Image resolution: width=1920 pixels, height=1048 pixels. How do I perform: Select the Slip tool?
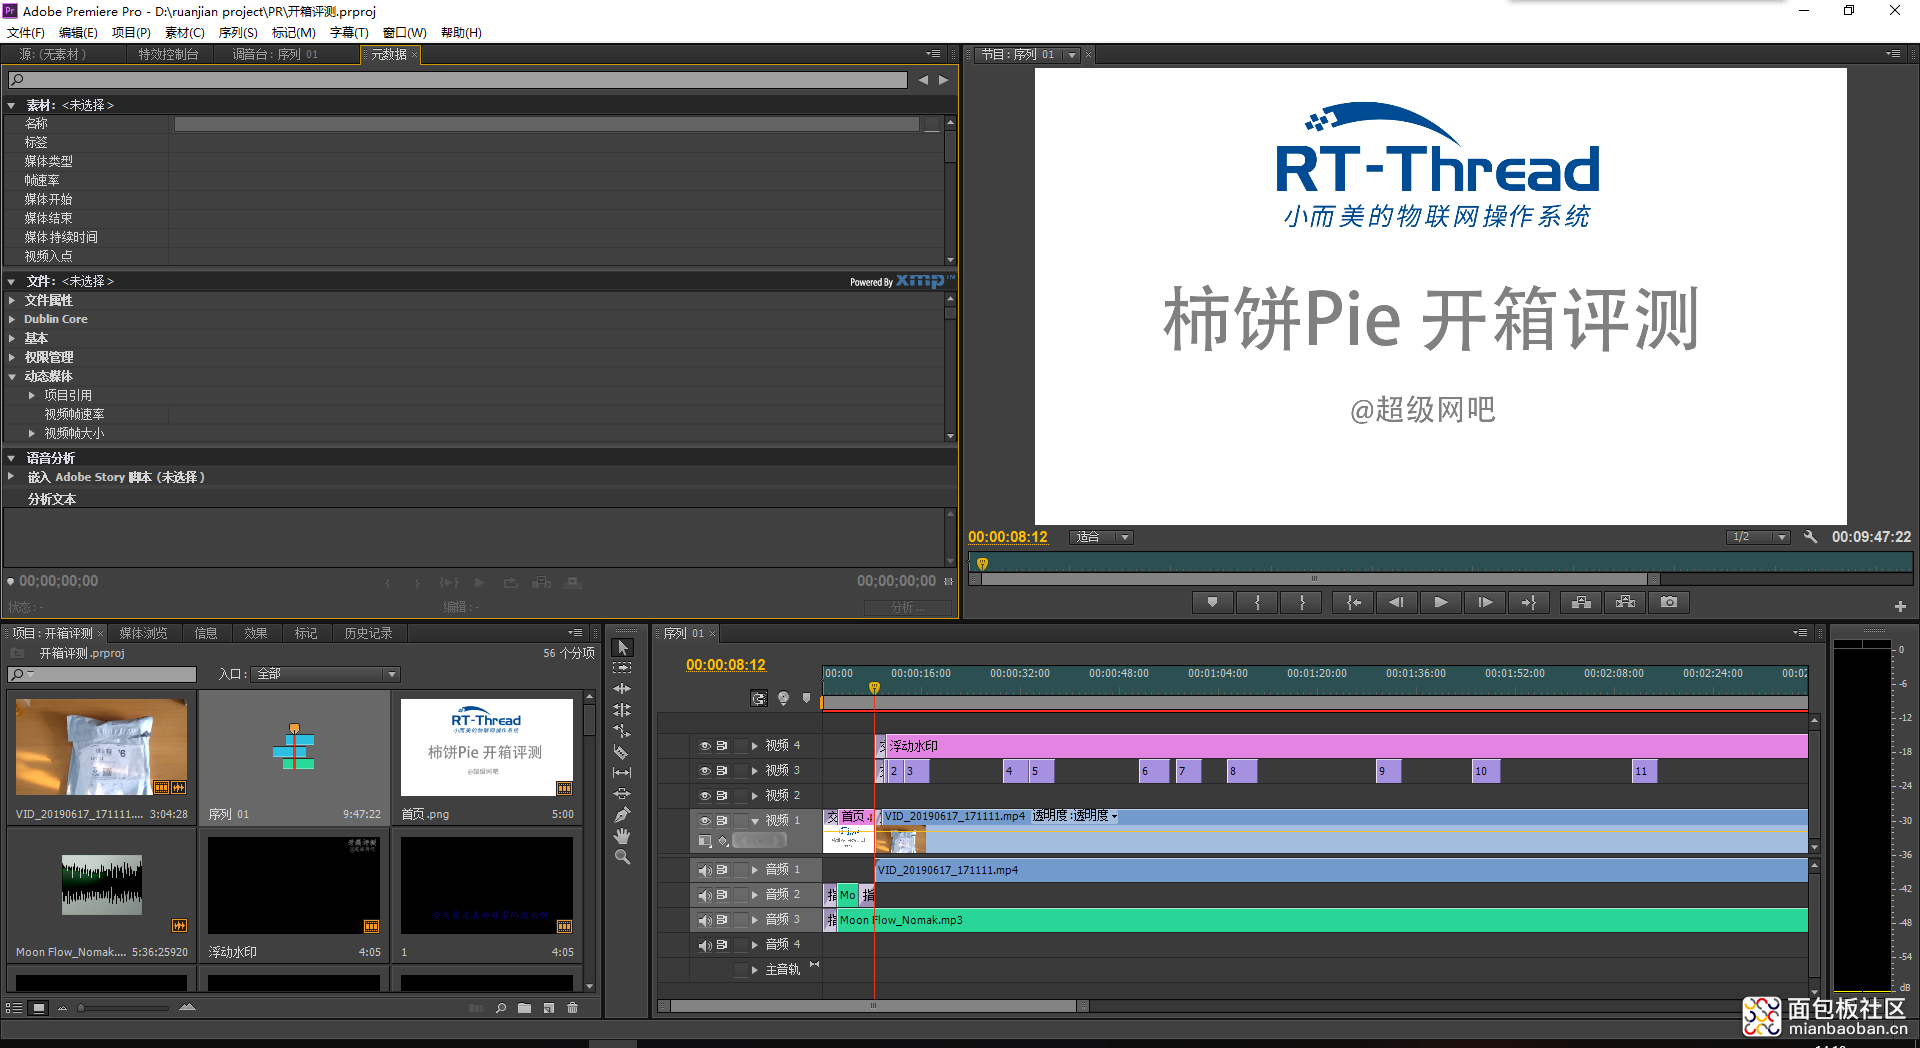pos(622,772)
